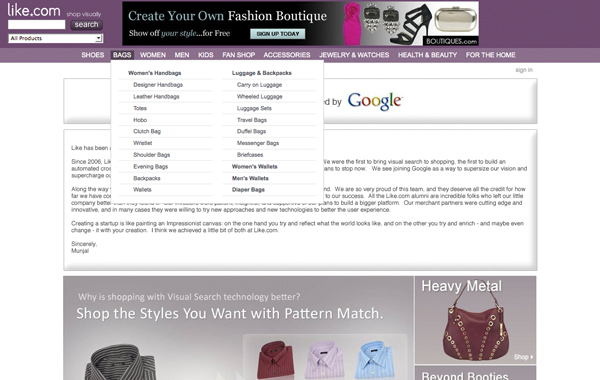Open the FOR THE HOME menu
Viewport: 600px width, 380px height.
[491, 55]
